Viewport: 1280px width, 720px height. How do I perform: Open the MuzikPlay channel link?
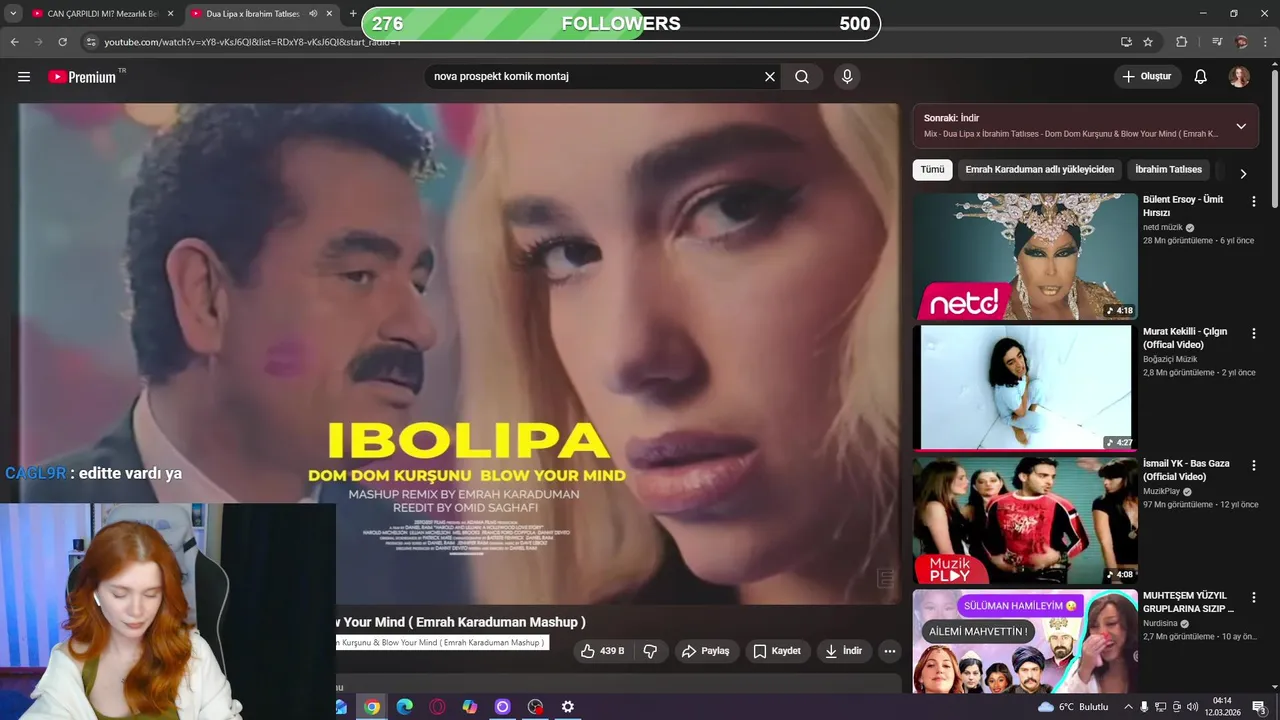pyautogui.click(x=1161, y=491)
